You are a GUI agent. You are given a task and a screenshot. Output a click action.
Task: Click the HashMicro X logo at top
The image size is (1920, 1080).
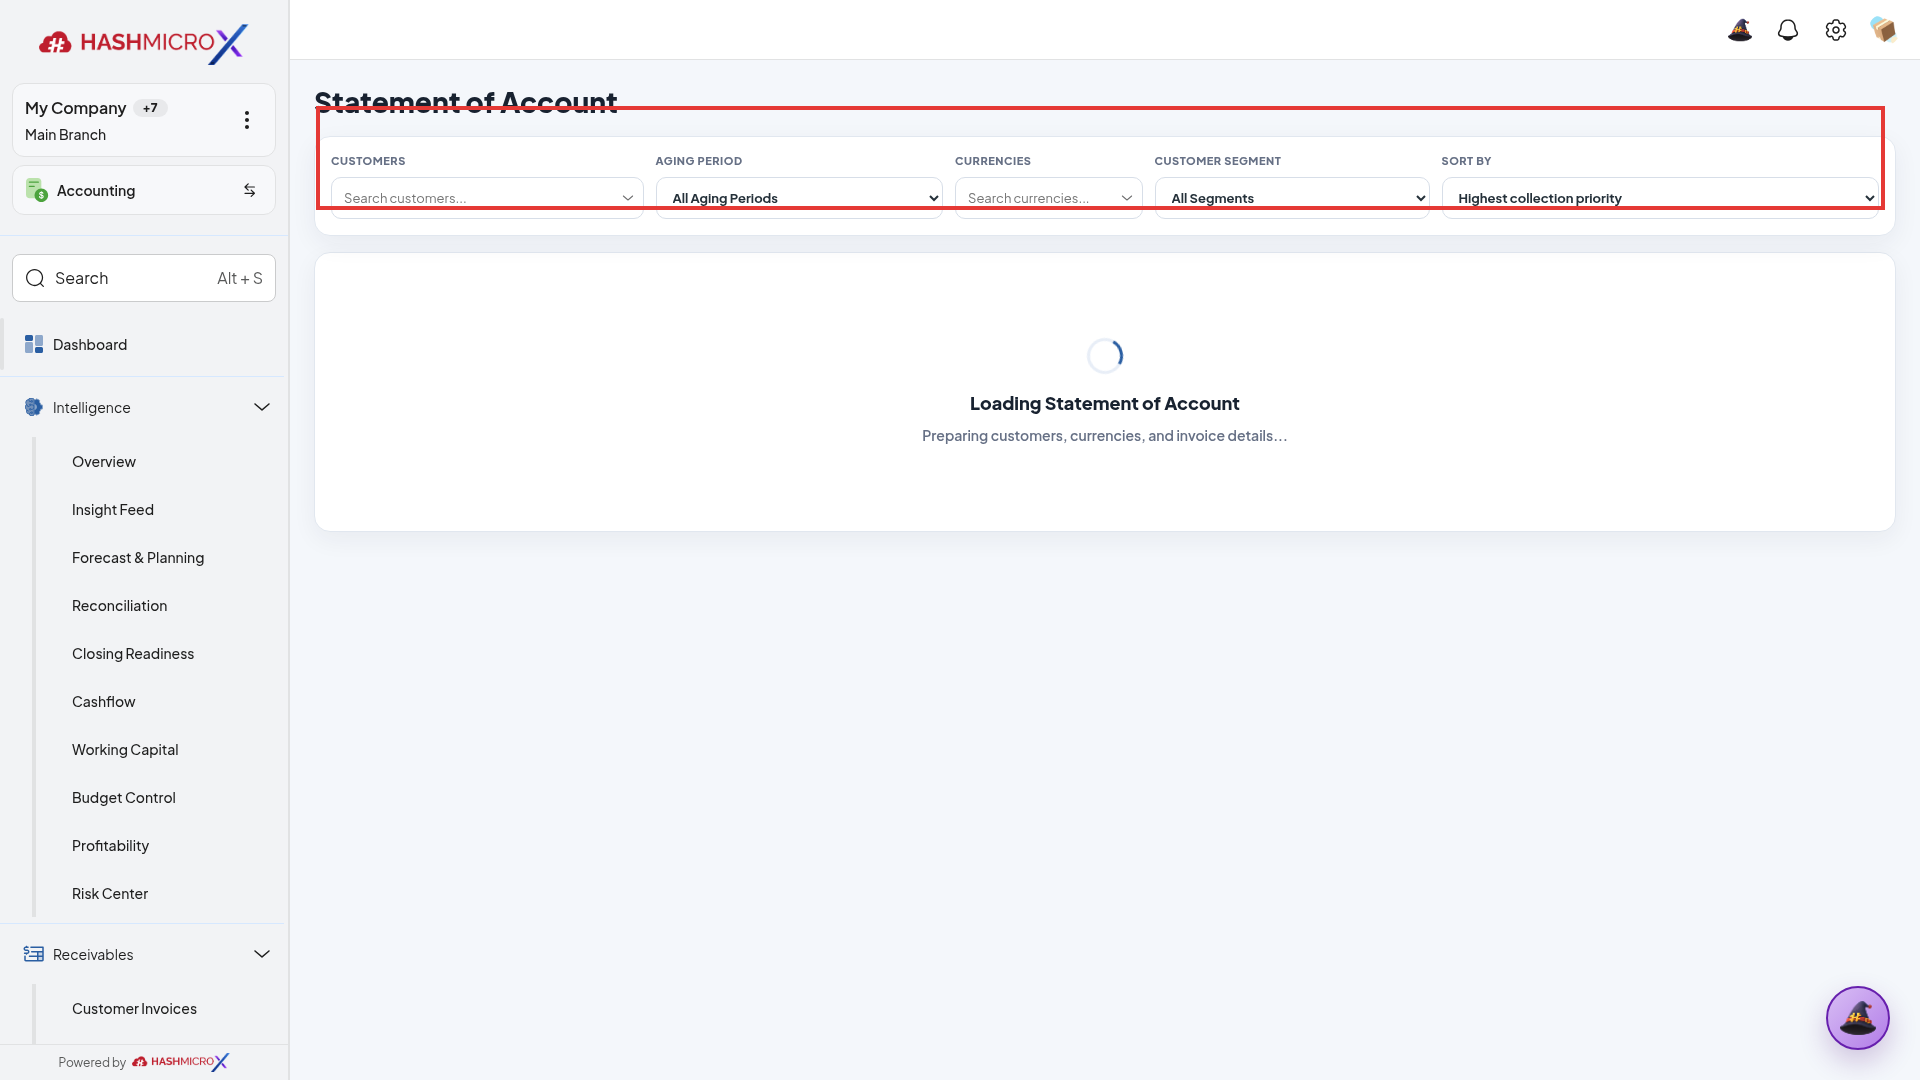144,43
